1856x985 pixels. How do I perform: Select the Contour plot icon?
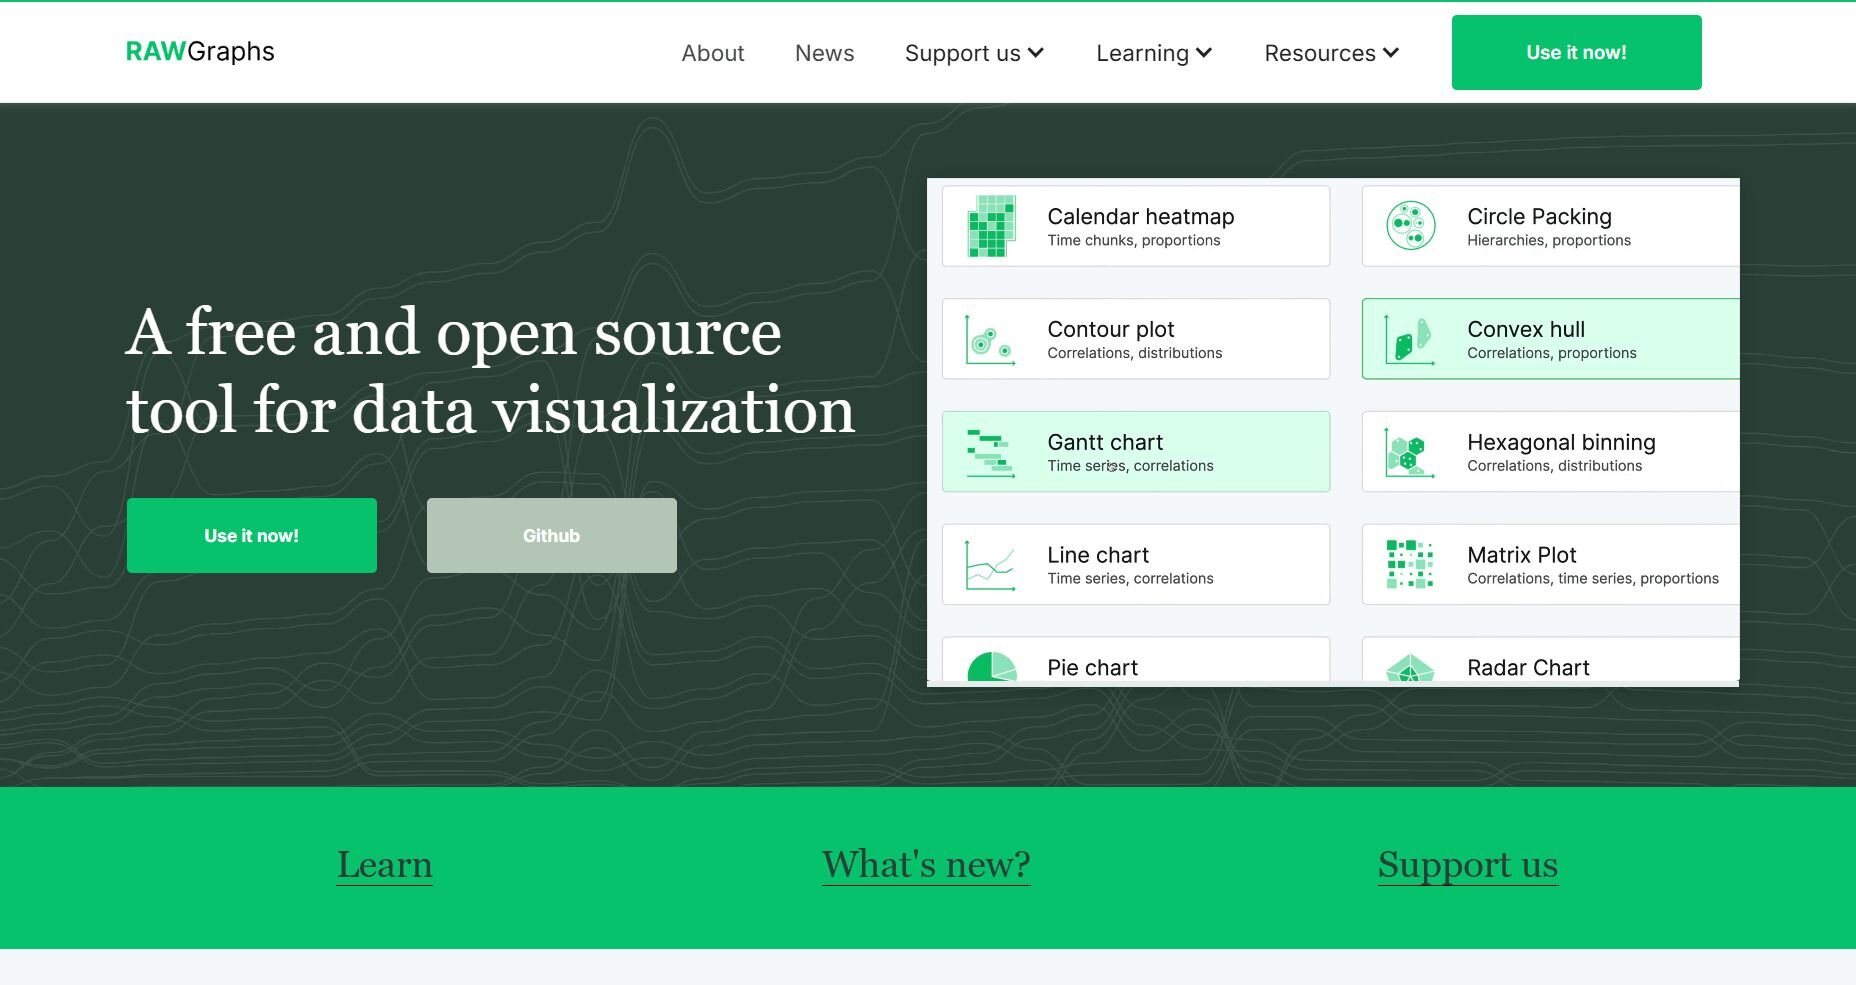coord(991,340)
